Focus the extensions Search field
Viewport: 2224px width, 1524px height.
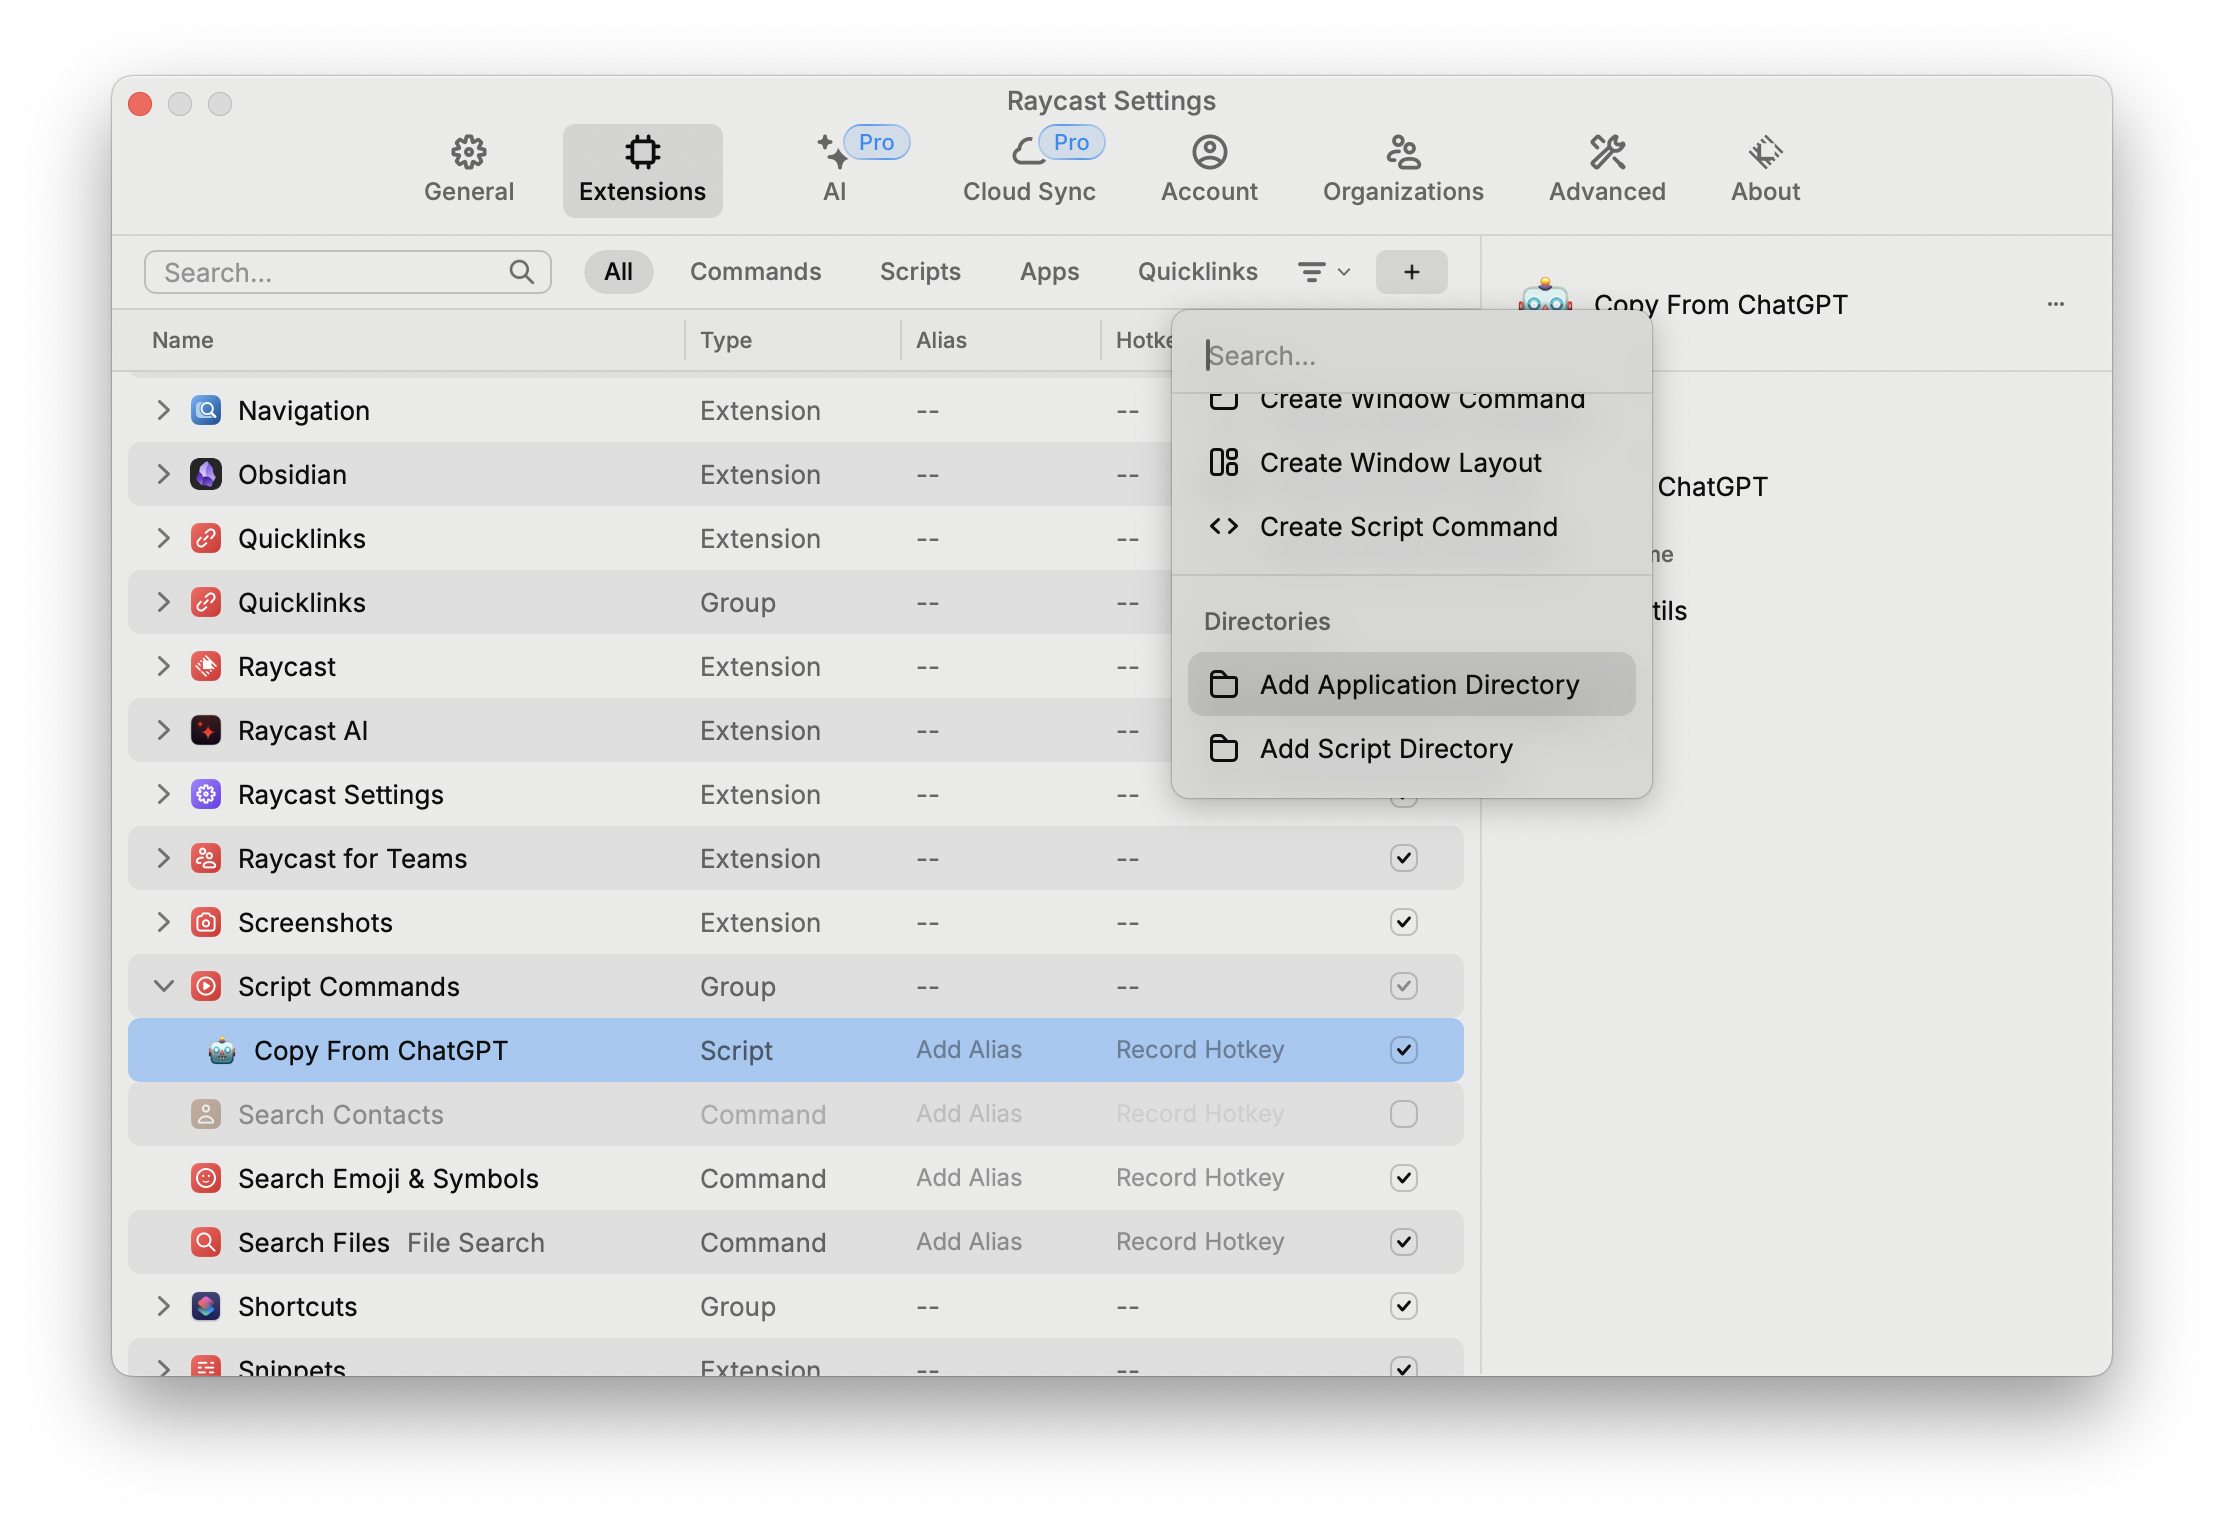[347, 272]
